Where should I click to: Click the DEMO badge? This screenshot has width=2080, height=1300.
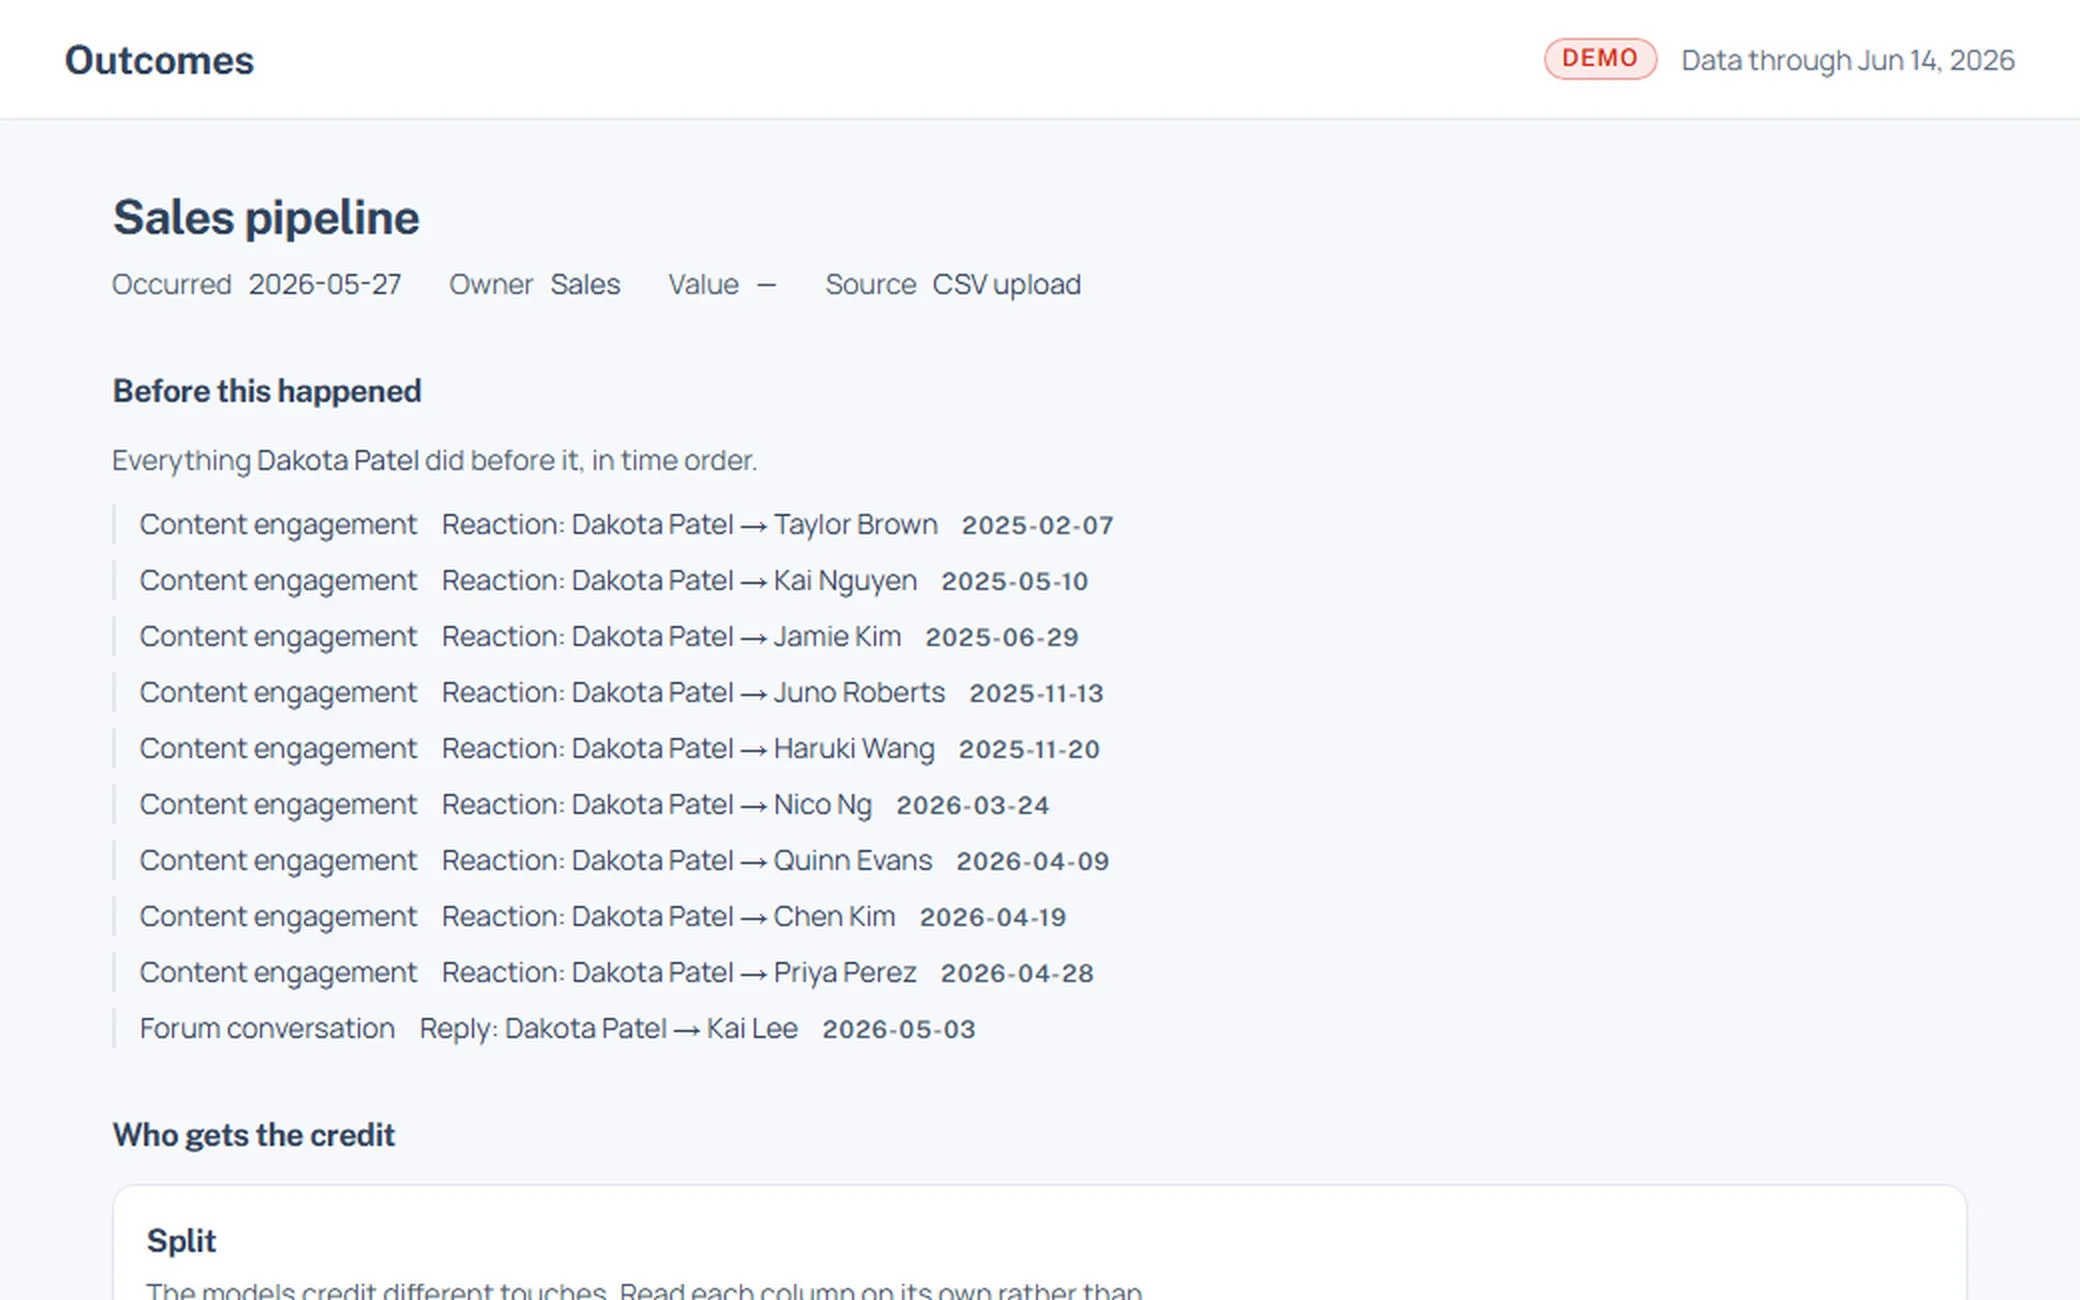click(1600, 59)
